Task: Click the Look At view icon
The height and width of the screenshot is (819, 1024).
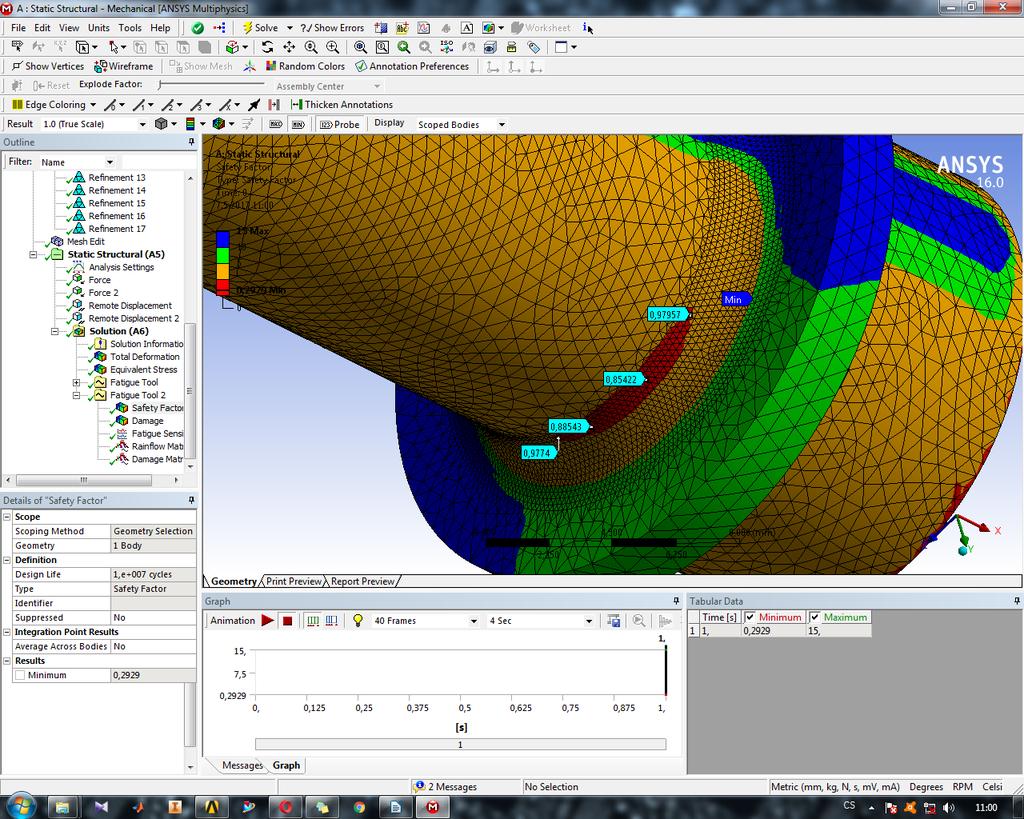Action: click(469, 47)
